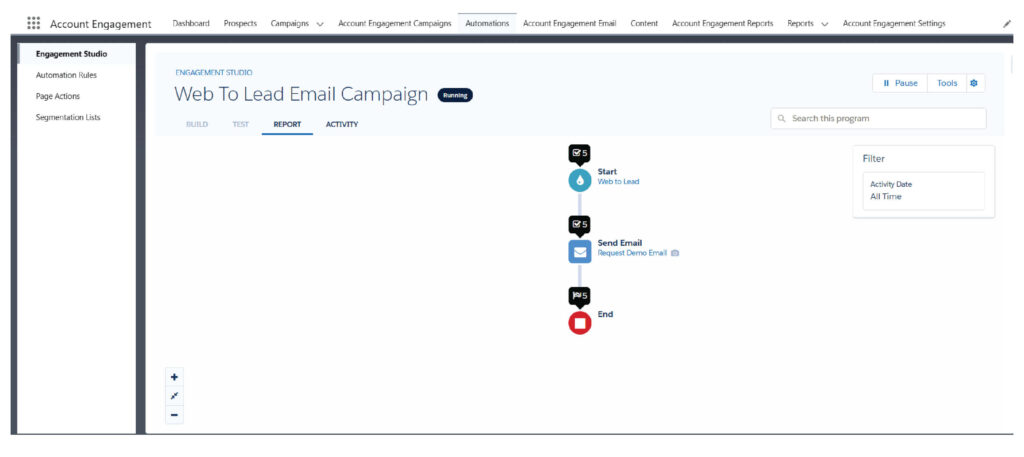Image resolution: width=1024 pixels, height=457 pixels.
Task: Click the pencil edit navigation icon
Action: tap(1006, 24)
